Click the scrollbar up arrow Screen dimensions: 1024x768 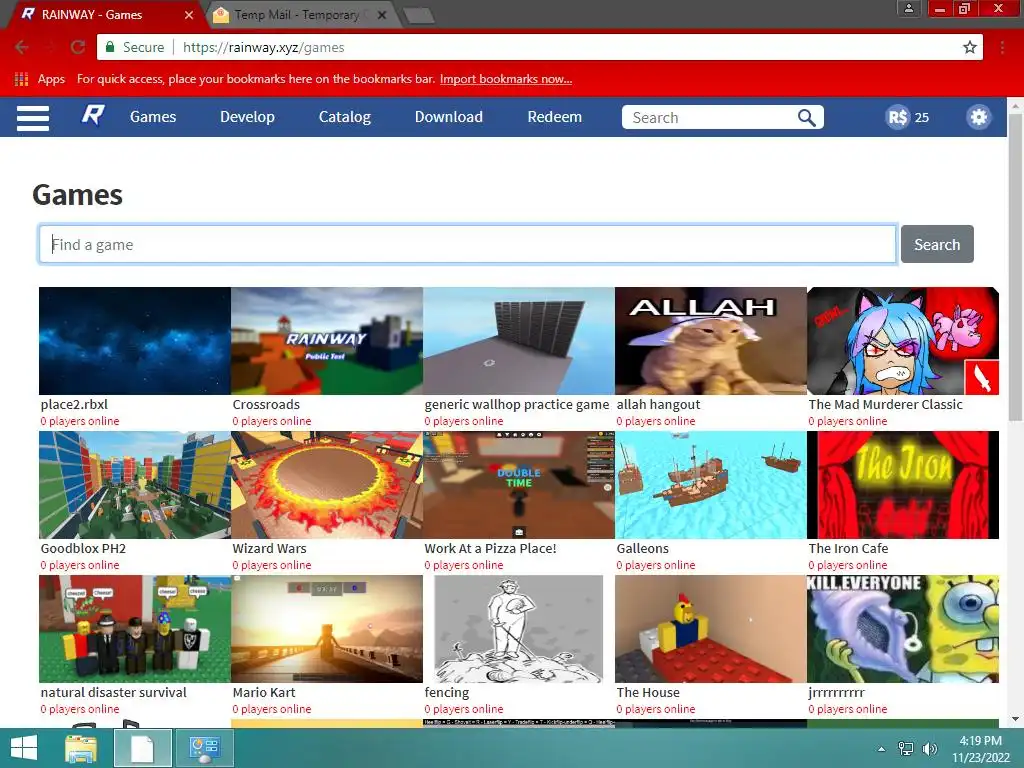(x=1016, y=104)
